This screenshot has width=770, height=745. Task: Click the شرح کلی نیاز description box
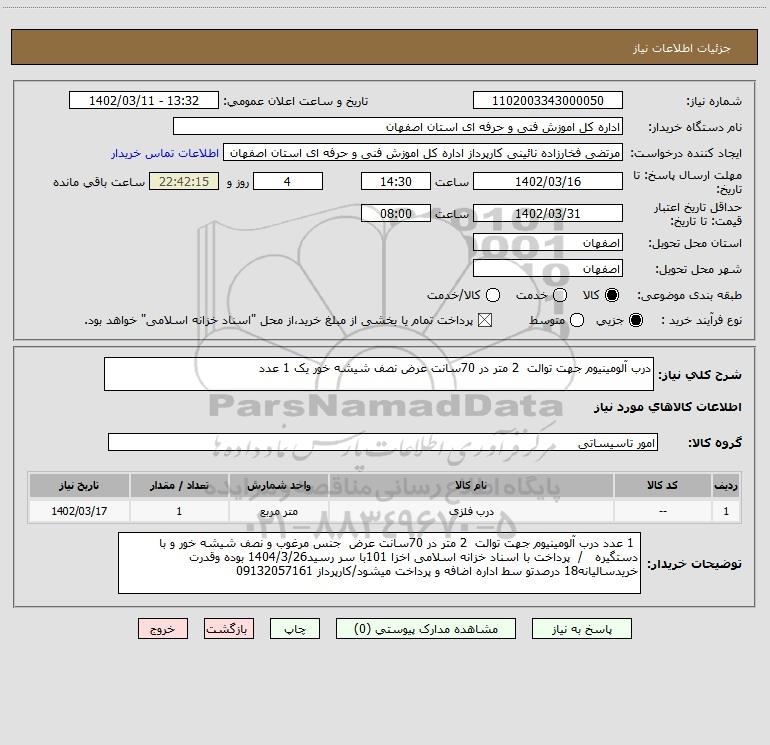coord(379,374)
